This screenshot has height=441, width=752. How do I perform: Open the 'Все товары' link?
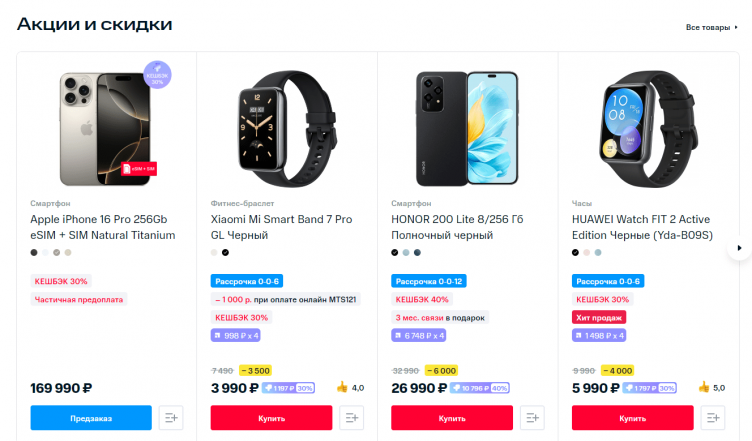point(709,27)
